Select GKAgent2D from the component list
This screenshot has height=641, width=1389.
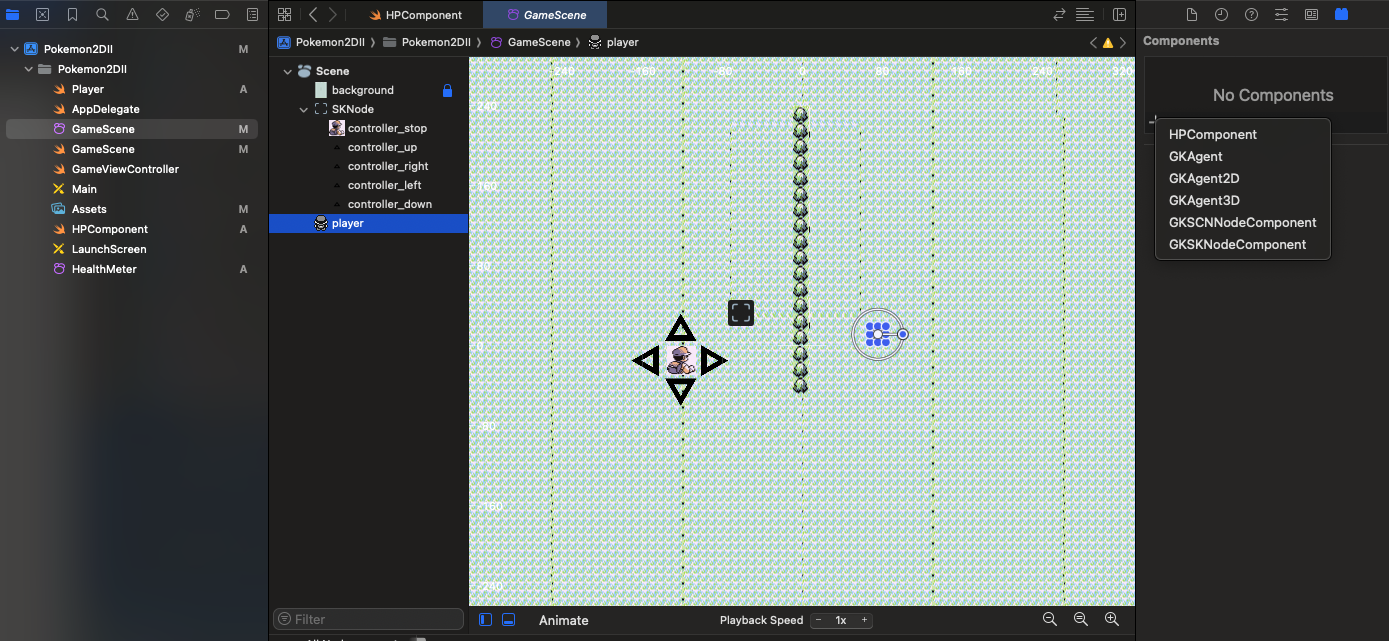click(x=1204, y=178)
